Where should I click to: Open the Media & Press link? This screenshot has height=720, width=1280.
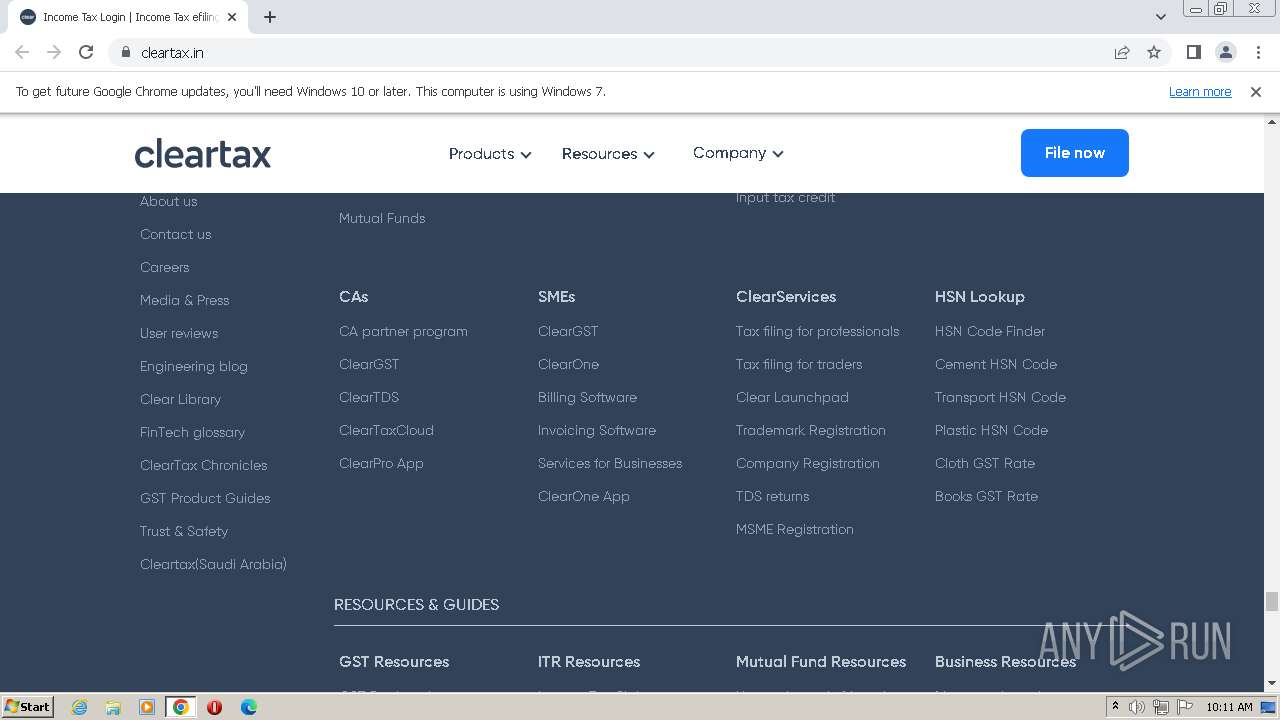pos(184,300)
